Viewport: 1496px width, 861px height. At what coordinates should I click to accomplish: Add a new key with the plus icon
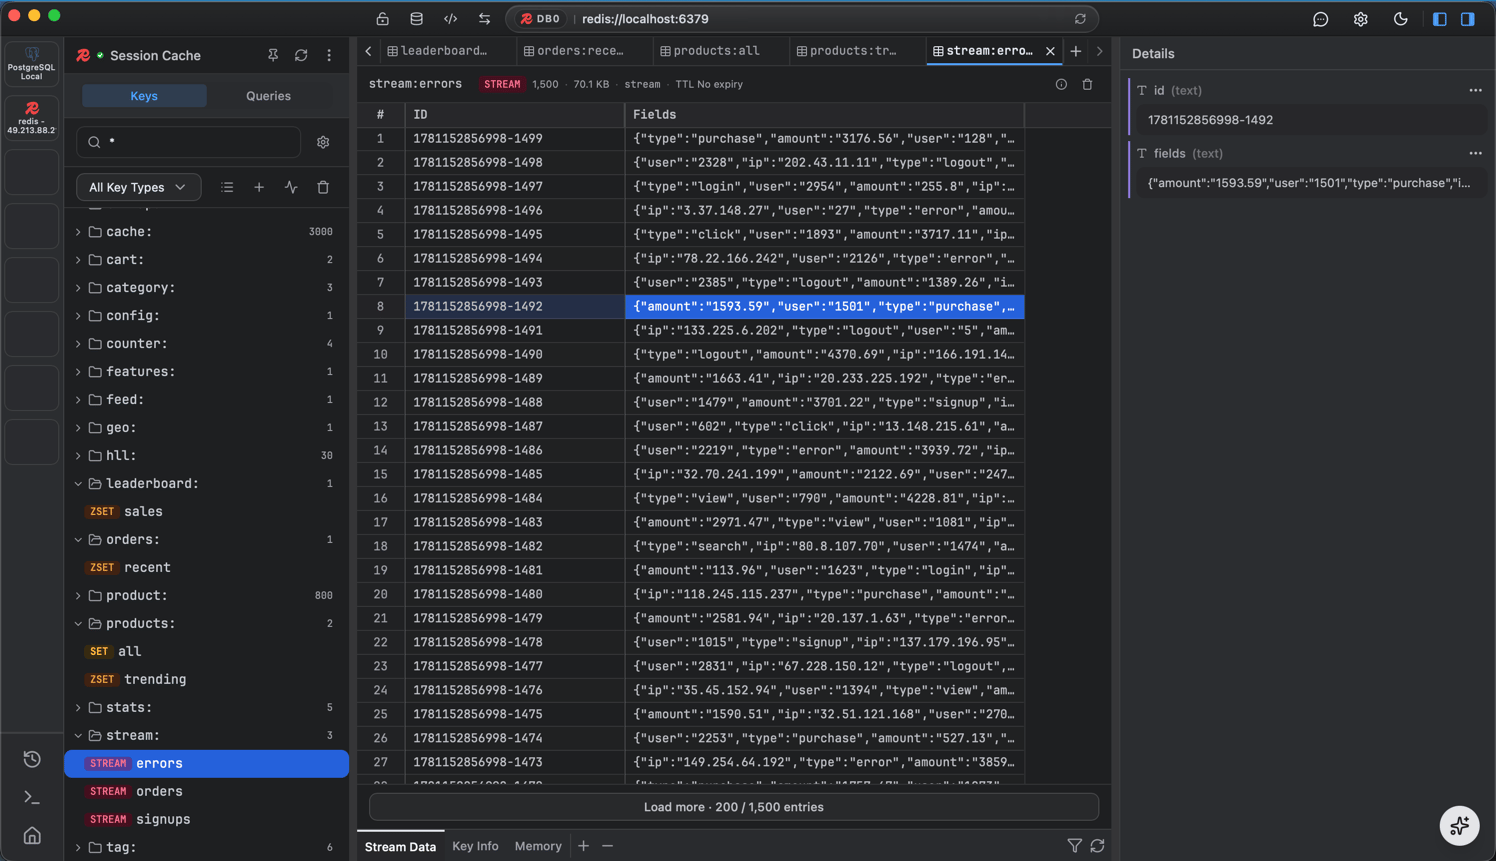[259, 187]
